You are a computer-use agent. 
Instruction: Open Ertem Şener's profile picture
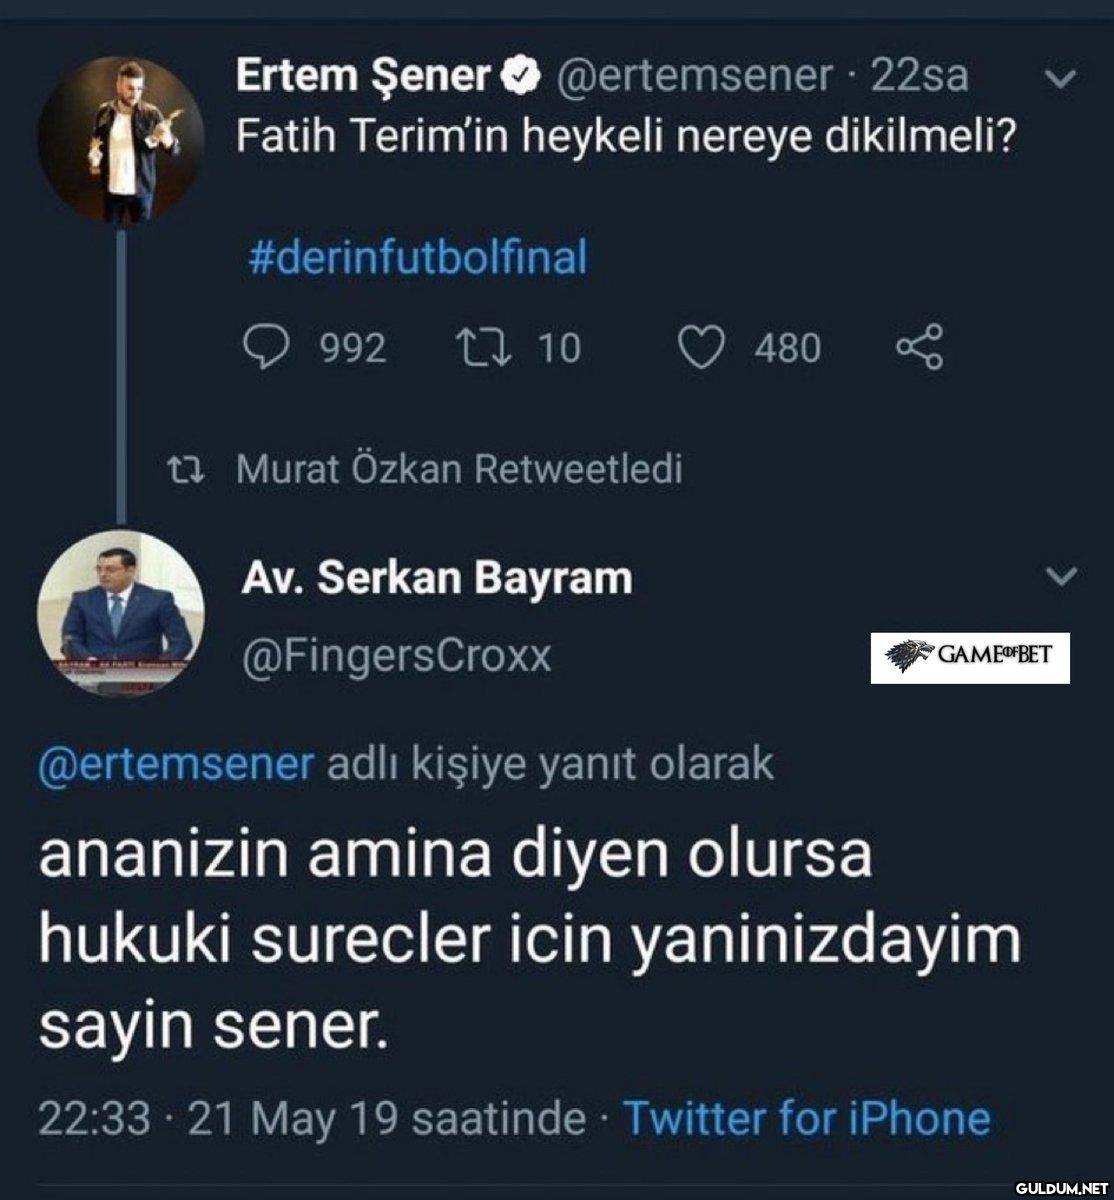click(120, 137)
